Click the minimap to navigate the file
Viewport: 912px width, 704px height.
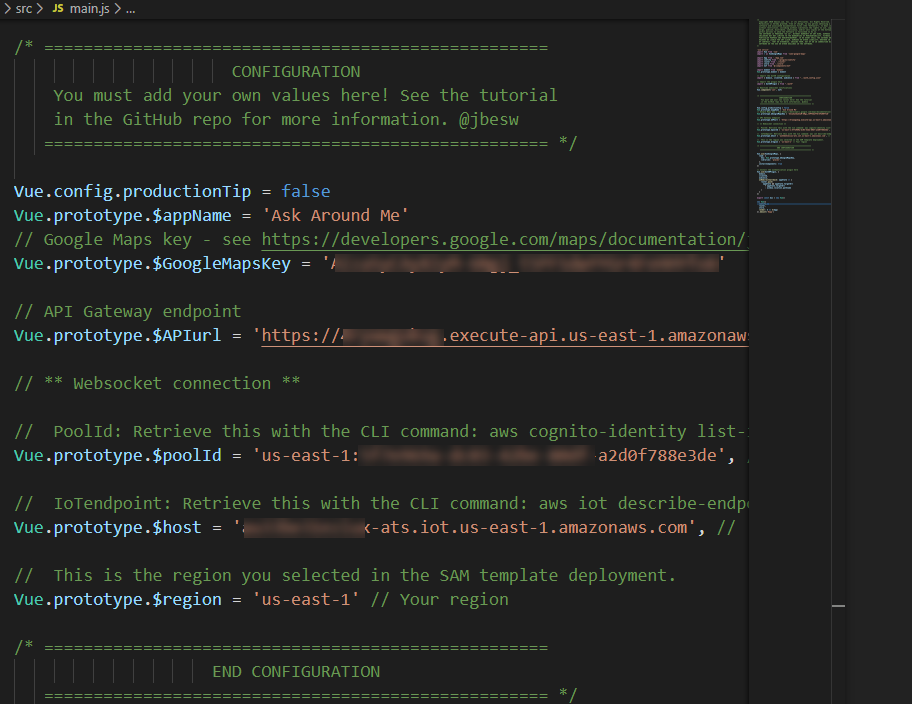pos(793,110)
